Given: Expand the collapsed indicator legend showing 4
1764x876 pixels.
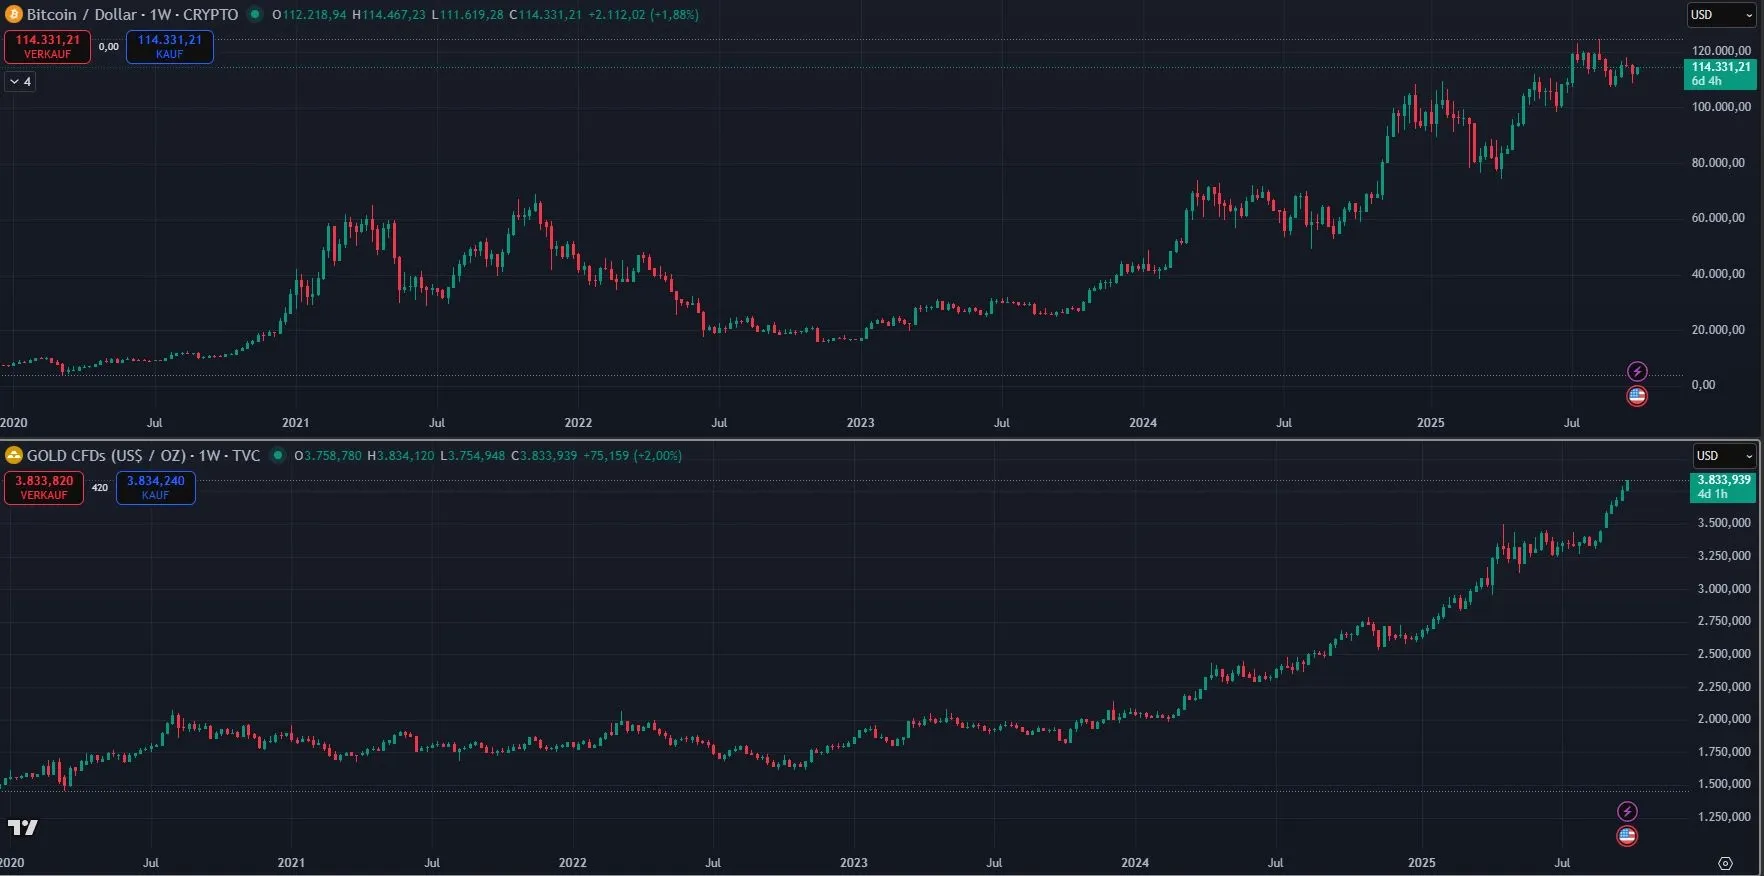Looking at the screenshot, I should pos(20,82).
